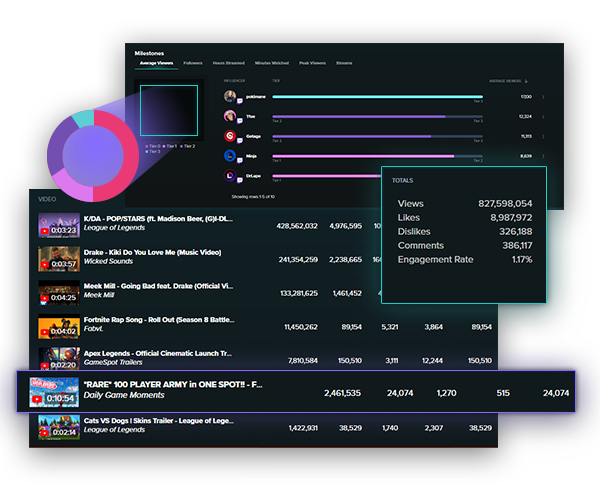Open the Fortnite Rap Song - Roll Out title
The width and height of the screenshot is (600, 500).
point(159,320)
